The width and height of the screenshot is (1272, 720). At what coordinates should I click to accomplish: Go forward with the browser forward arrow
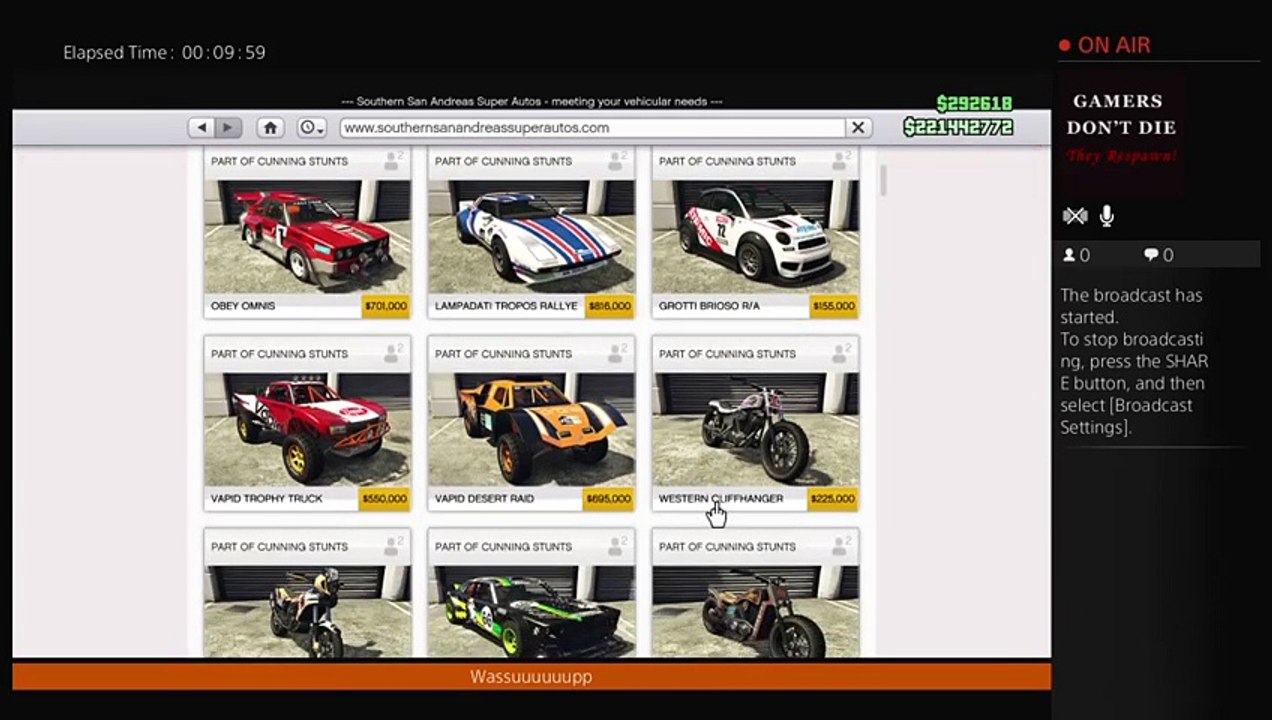228,128
